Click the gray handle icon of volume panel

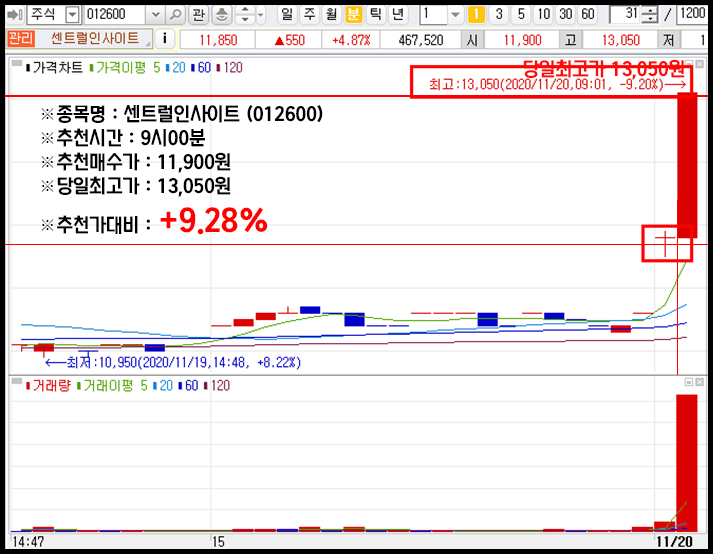[x=17, y=381]
